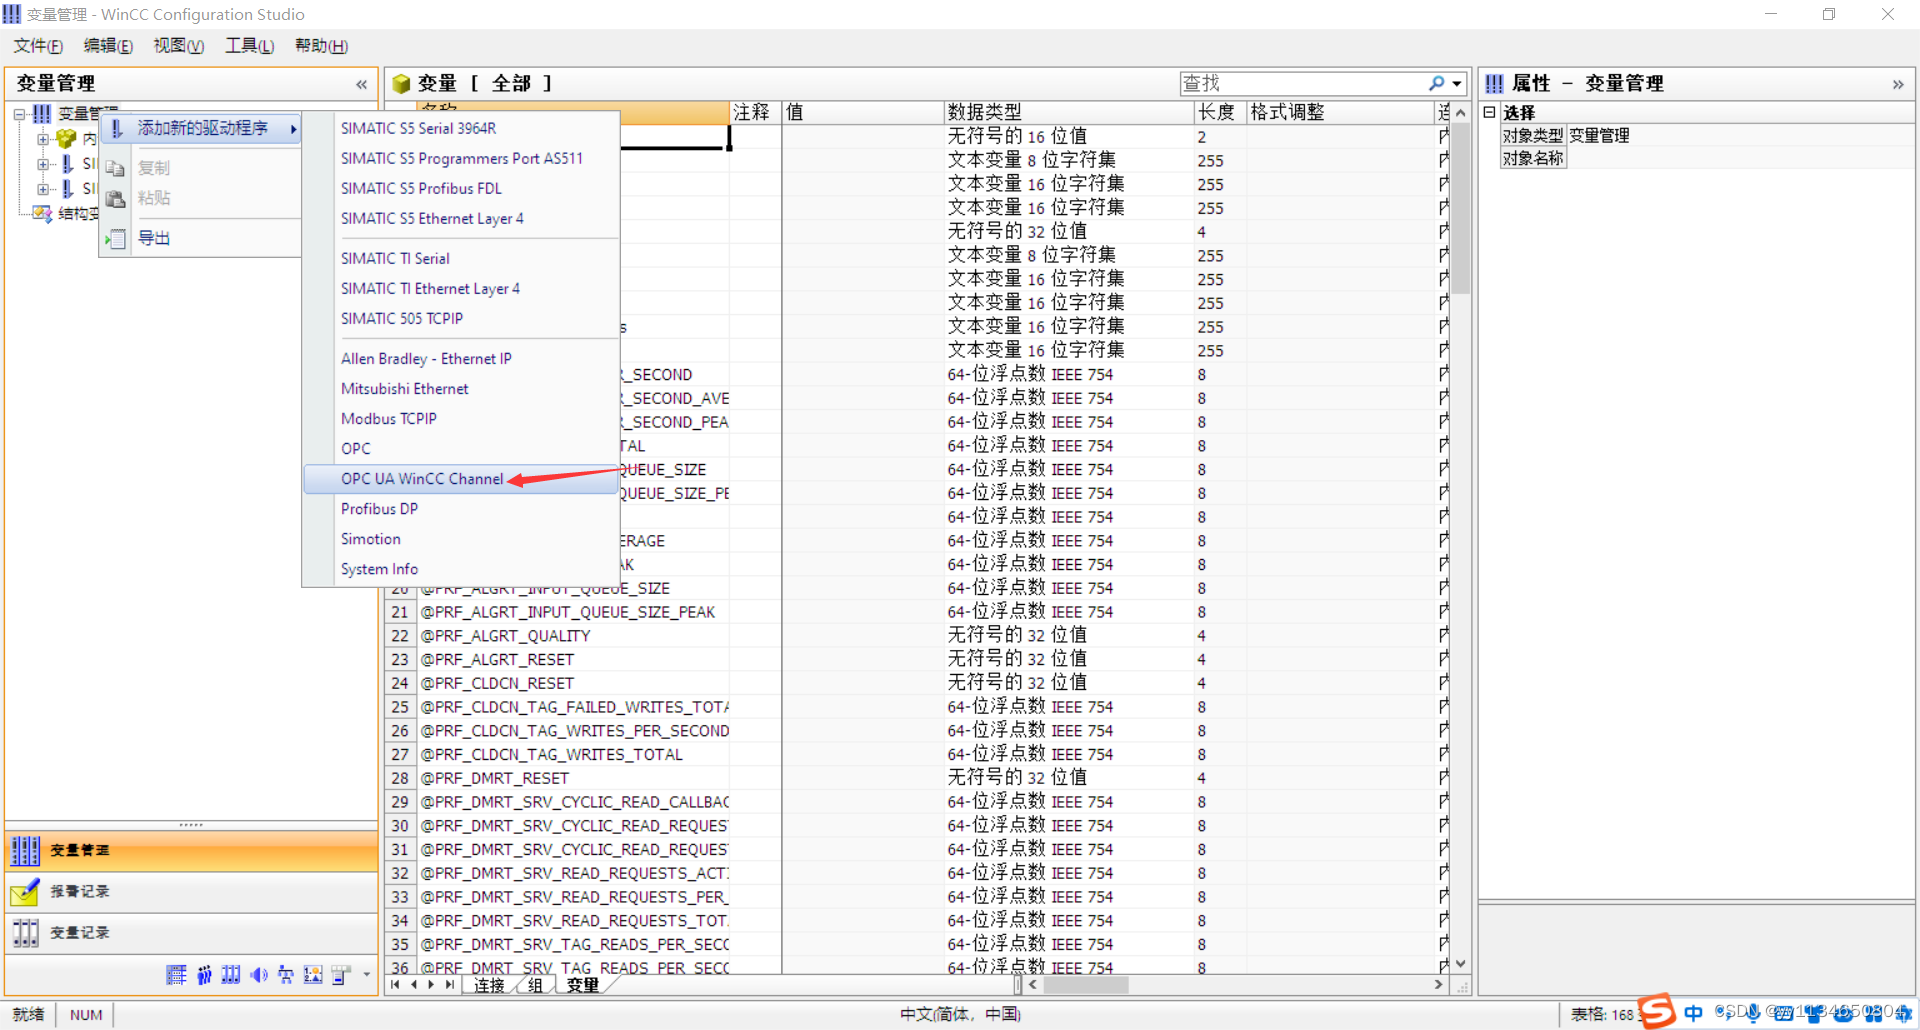Collapse the 变量管理 root tree node
1920x1030 pixels.
(19, 114)
